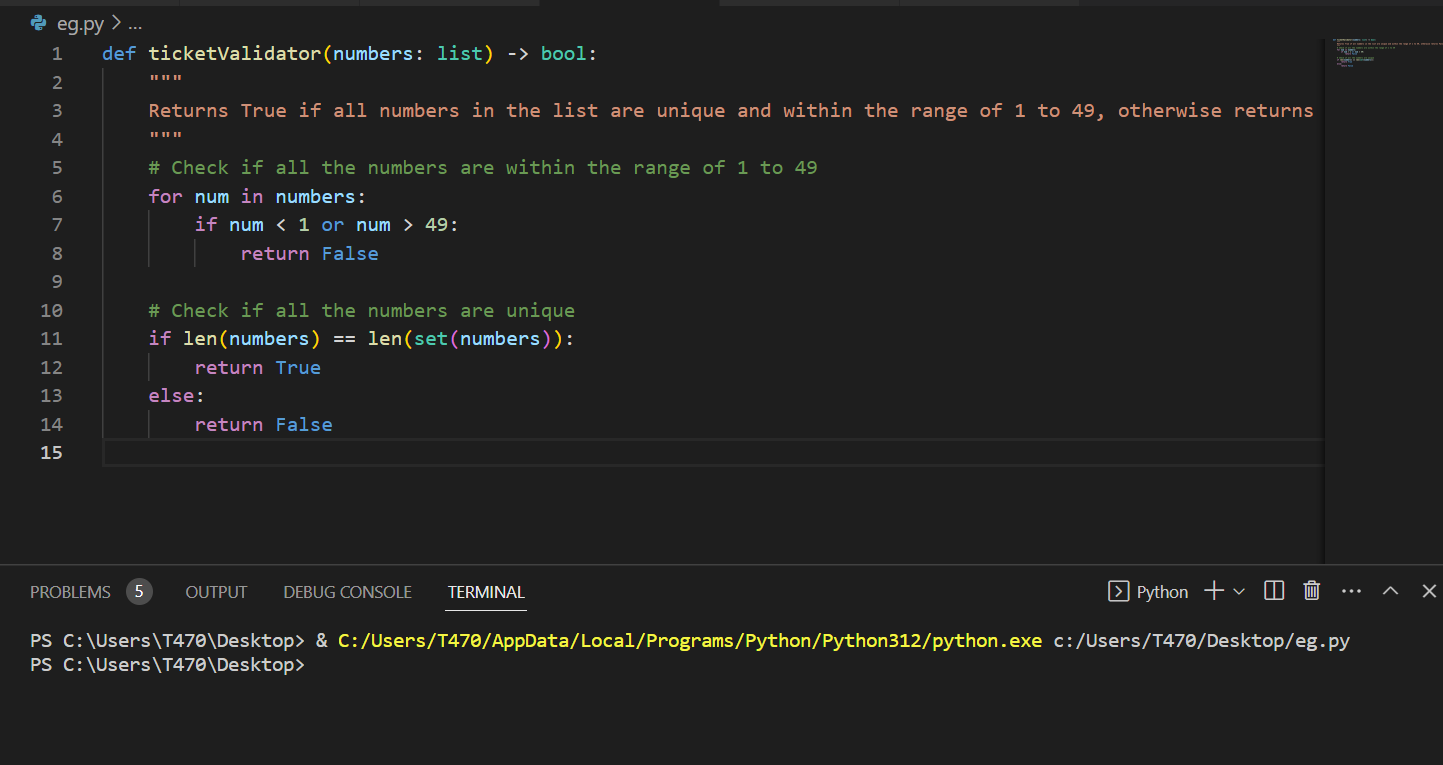Screen dimensions: 1443x765
Task: Open terminal more actions ellipsis icon
Action: (x=1351, y=591)
